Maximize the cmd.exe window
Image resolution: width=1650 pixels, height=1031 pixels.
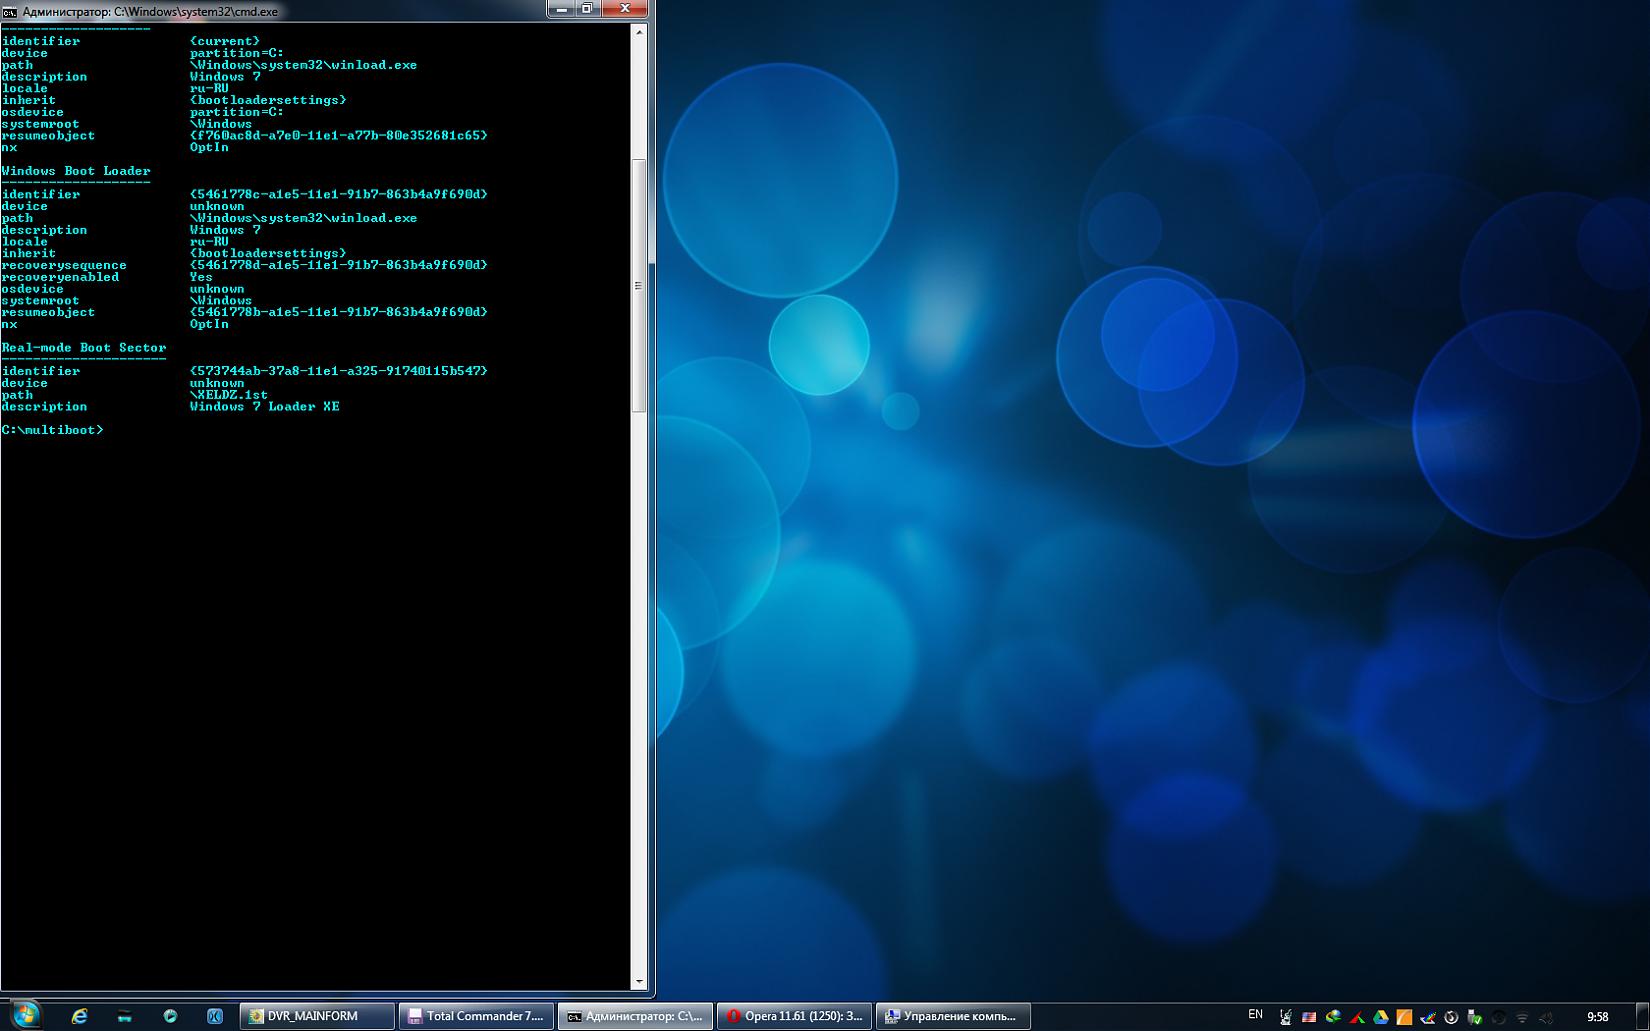(x=587, y=9)
